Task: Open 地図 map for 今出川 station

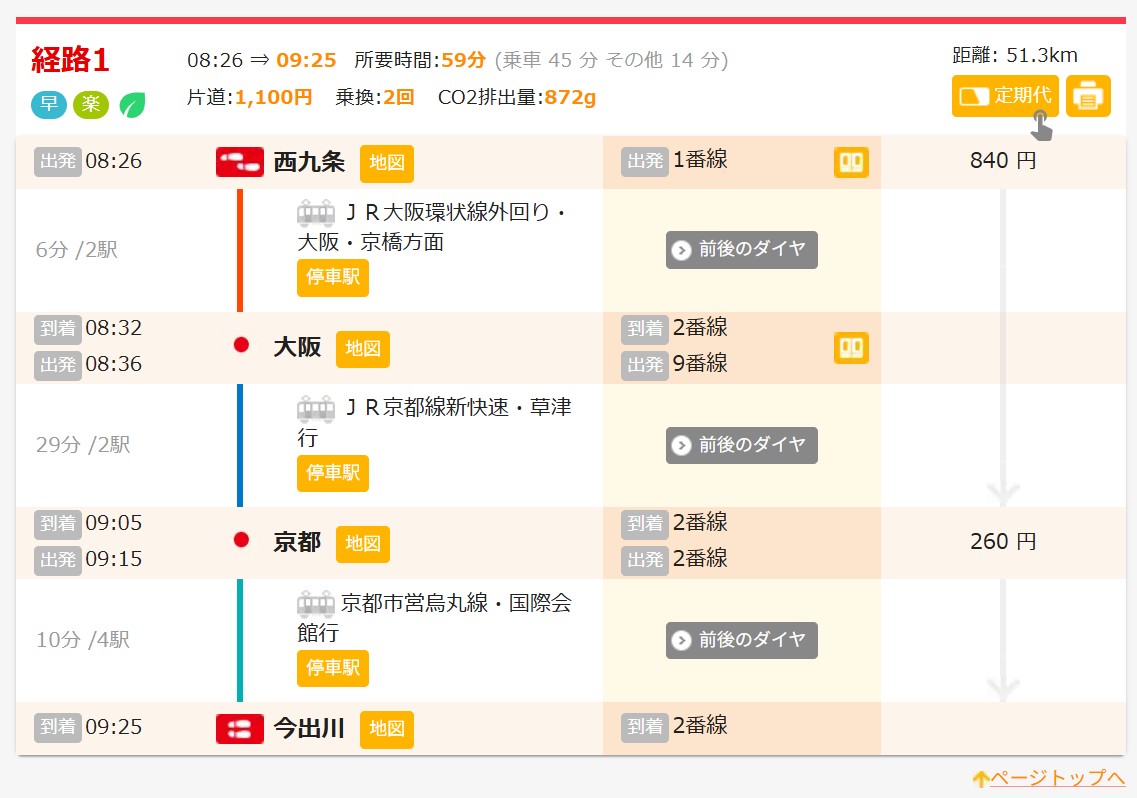Action: pyautogui.click(x=386, y=729)
